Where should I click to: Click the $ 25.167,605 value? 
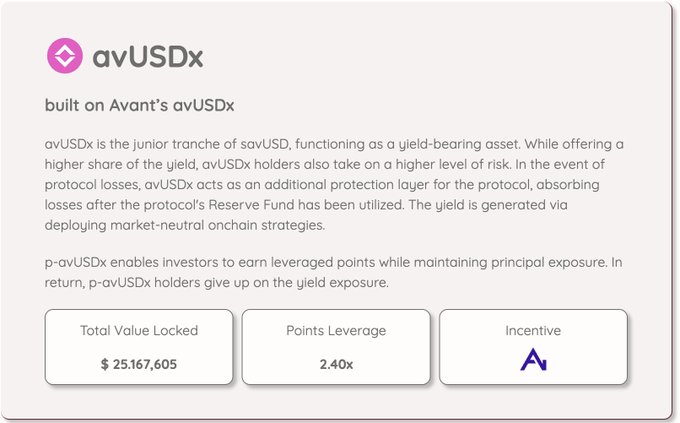139,364
